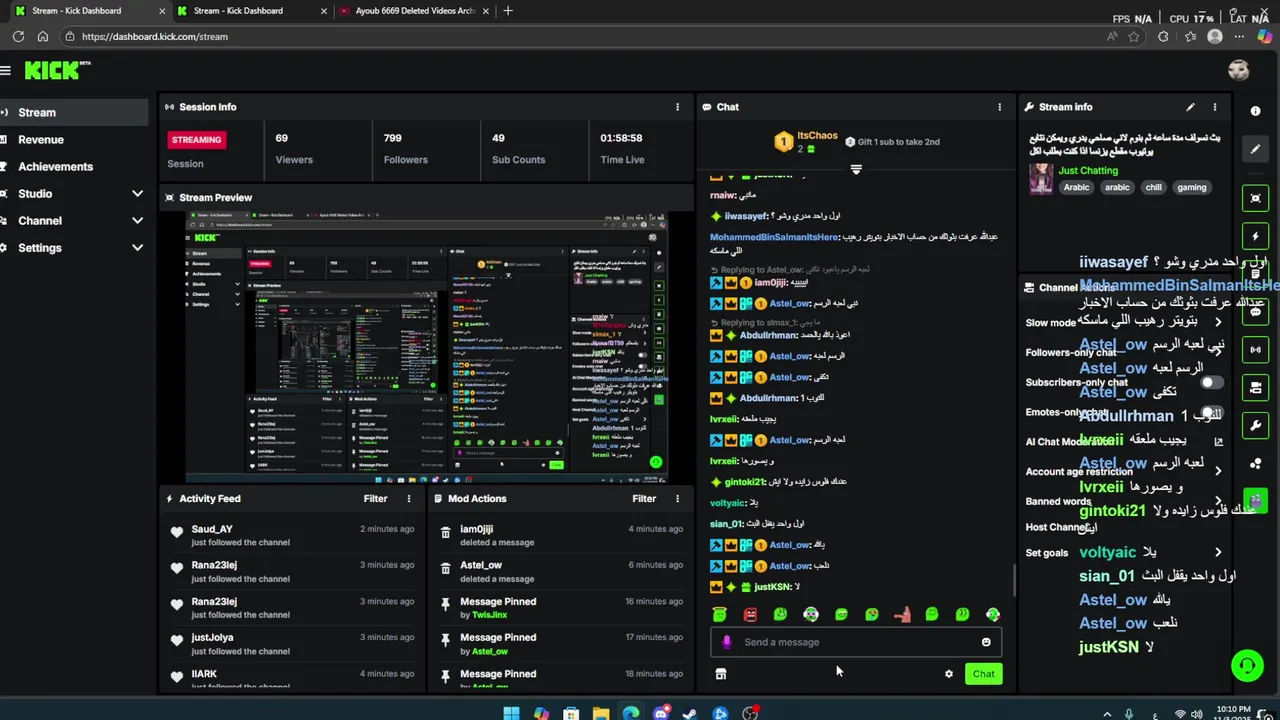The height and width of the screenshot is (720, 1280).
Task: Open the user avatar profile menu
Action: click(1238, 70)
